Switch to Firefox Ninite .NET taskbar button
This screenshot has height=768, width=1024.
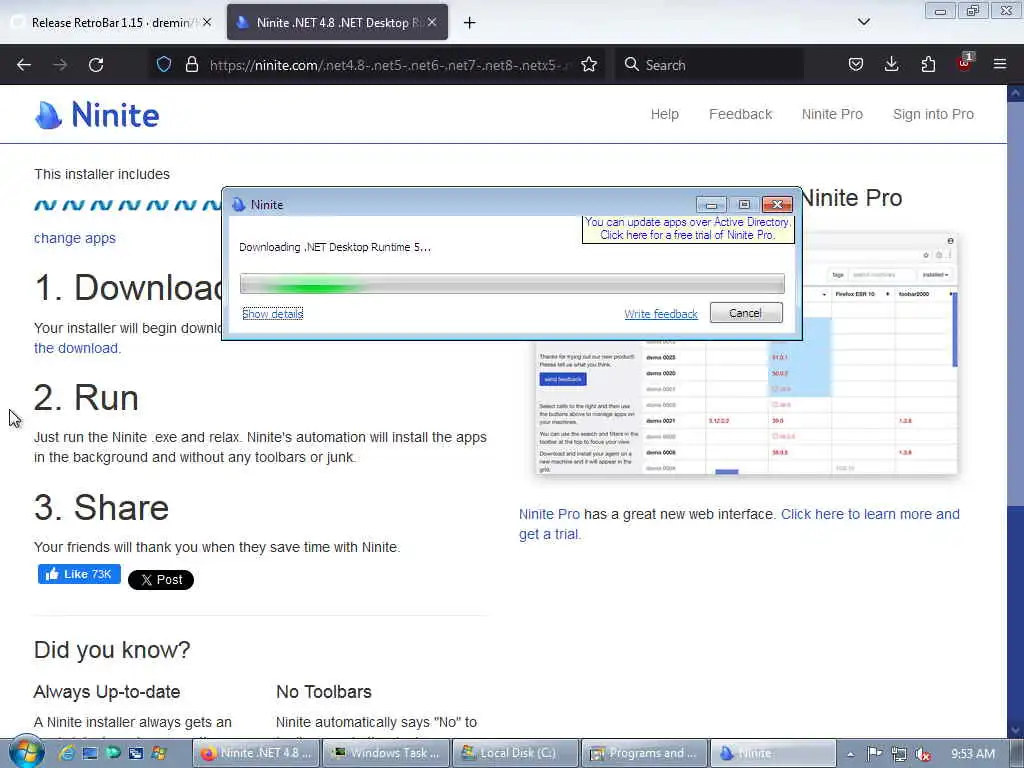pyautogui.click(x=257, y=753)
